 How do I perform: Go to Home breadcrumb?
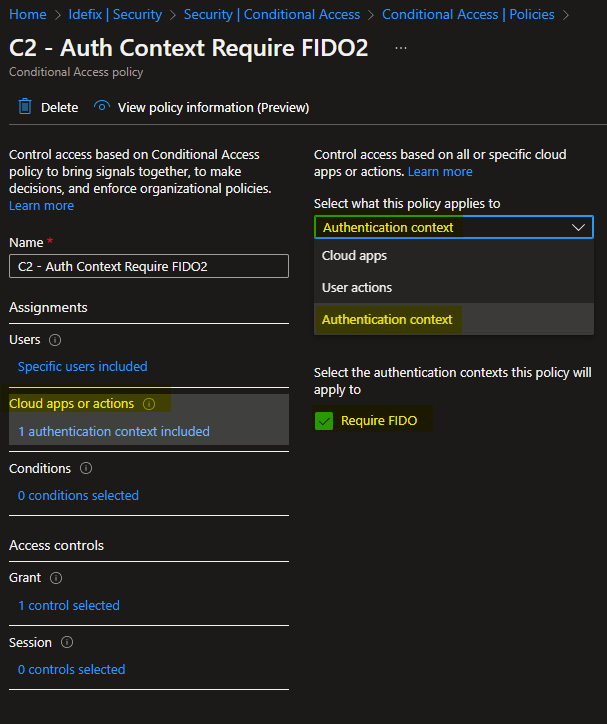(28, 14)
